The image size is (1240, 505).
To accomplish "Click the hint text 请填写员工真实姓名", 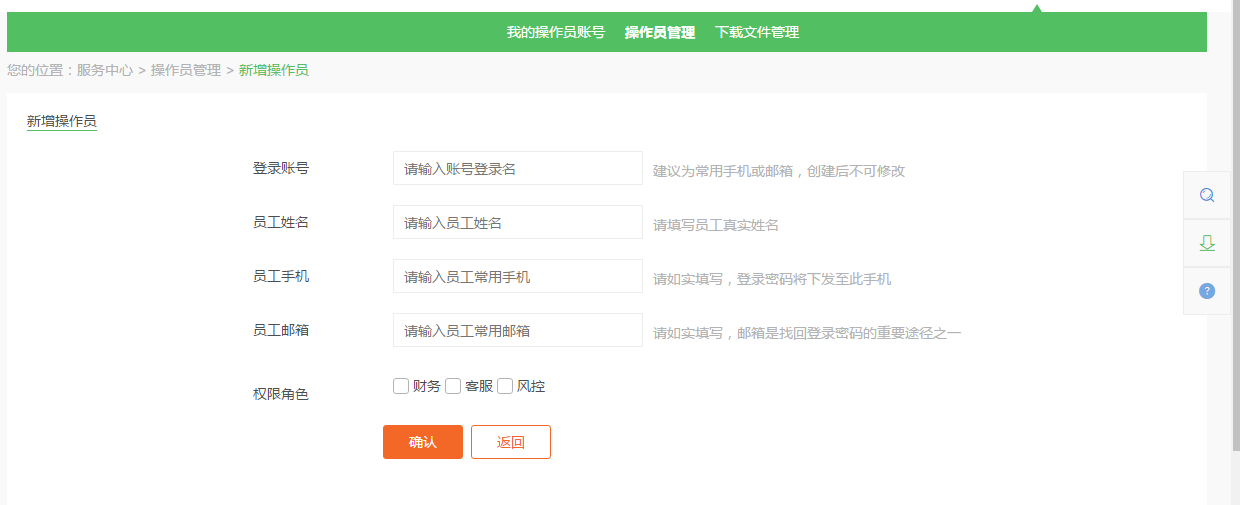I will [x=716, y=225].
